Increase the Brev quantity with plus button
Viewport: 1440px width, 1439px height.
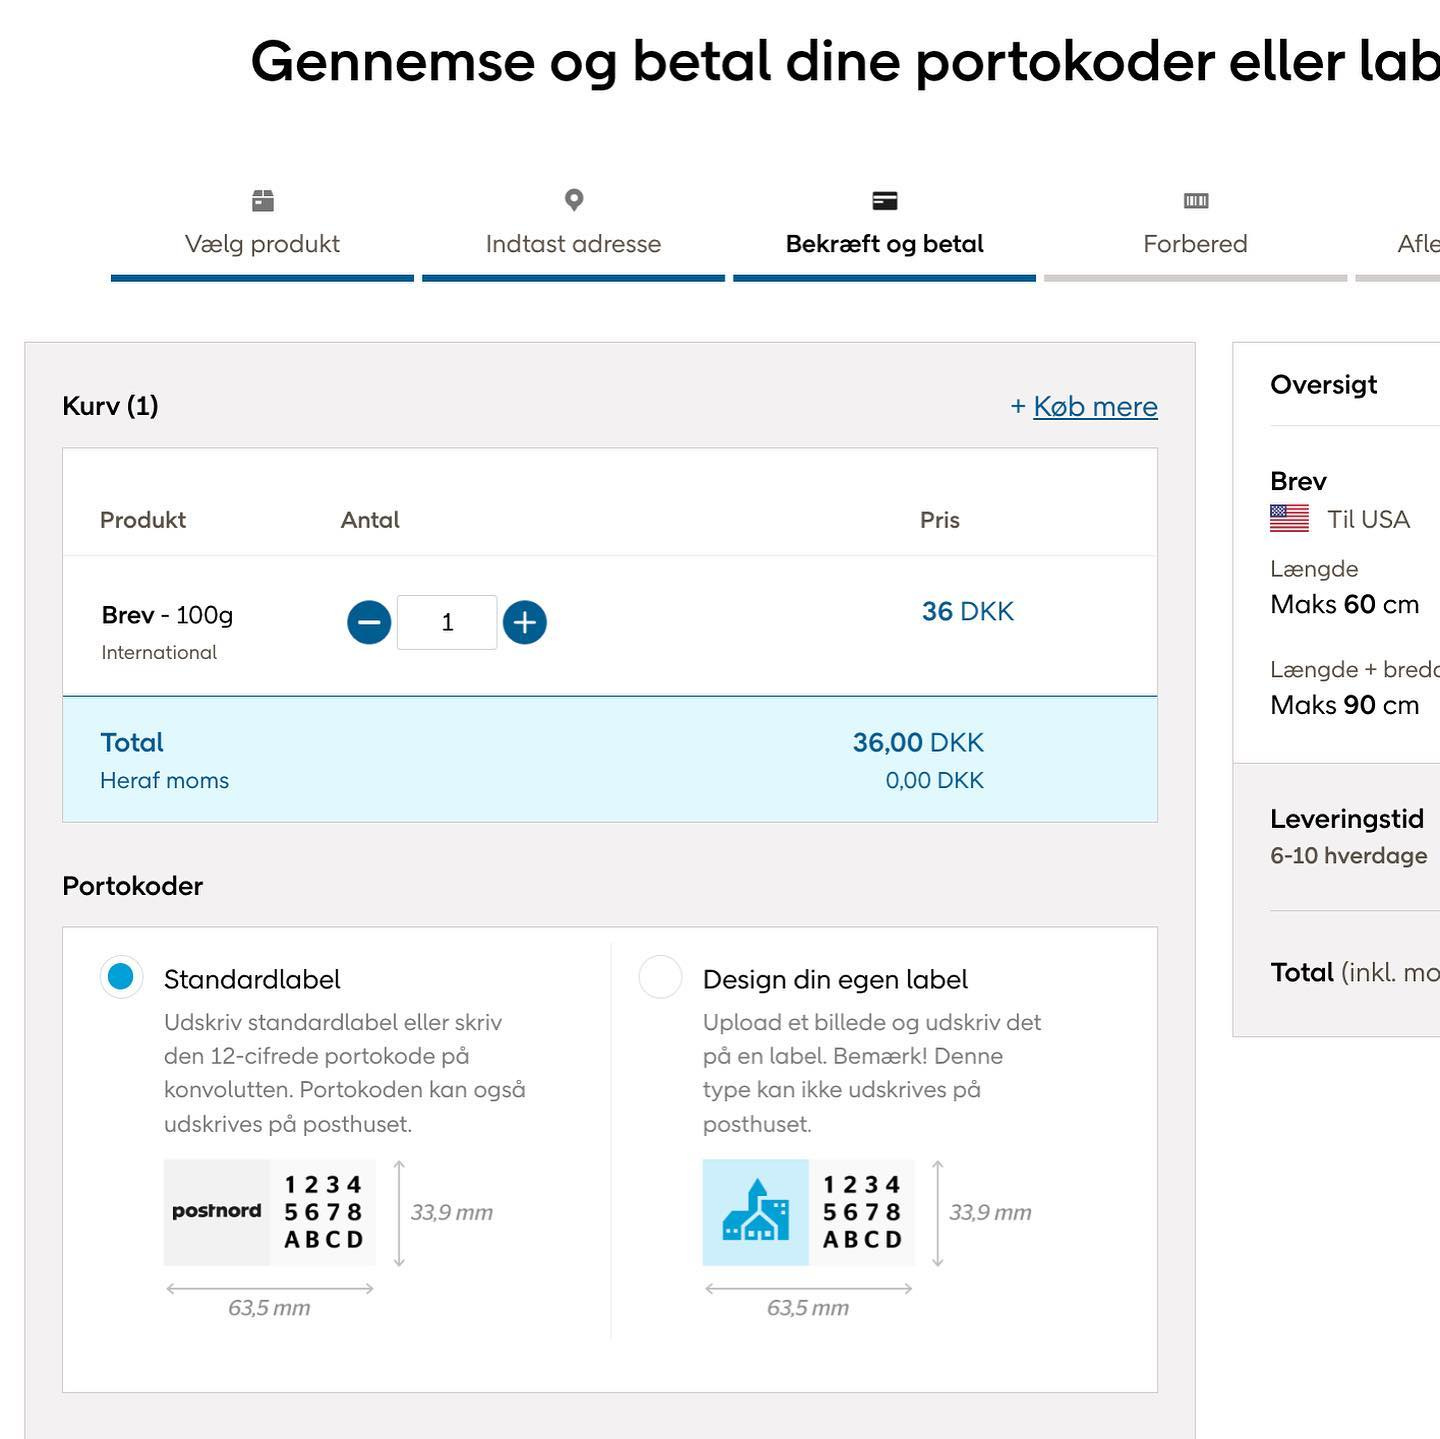pyautogui.click(x=524, y=621)
